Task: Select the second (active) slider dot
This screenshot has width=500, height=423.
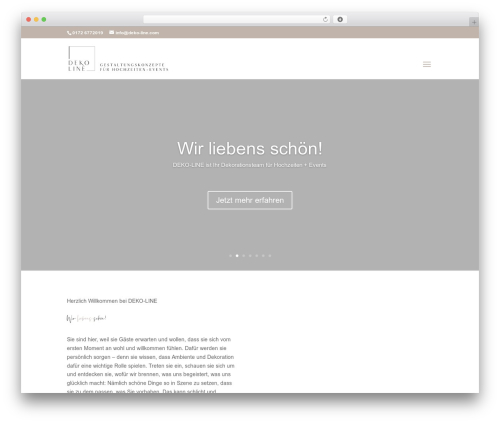Action: 237,256
